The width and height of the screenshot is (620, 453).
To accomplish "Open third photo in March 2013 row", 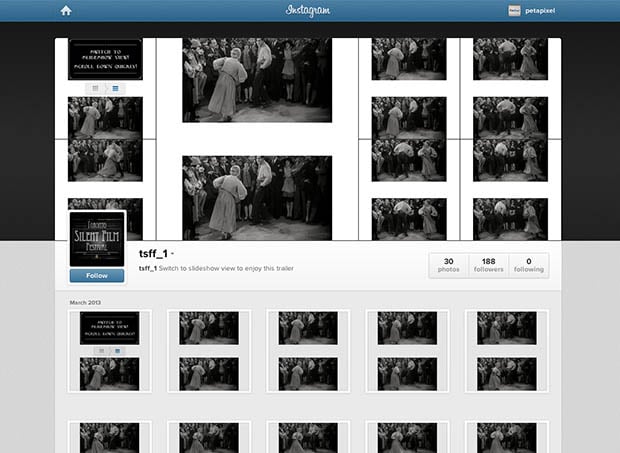I will click(308, 351).
